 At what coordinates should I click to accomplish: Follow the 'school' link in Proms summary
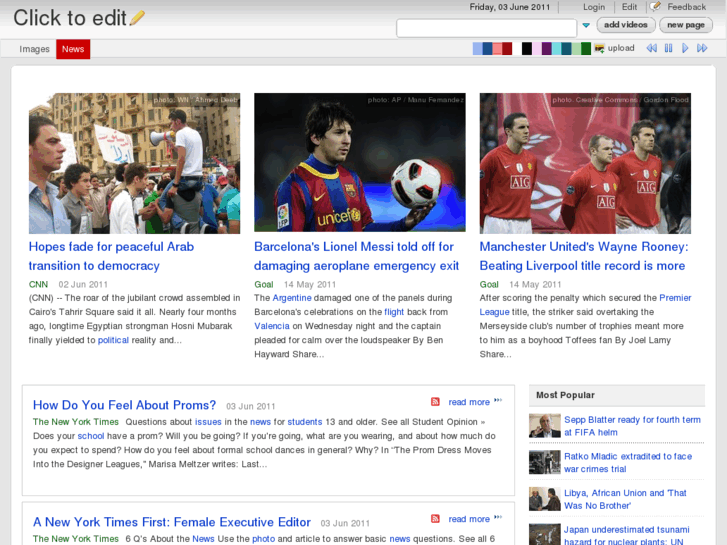pos(91,436)
